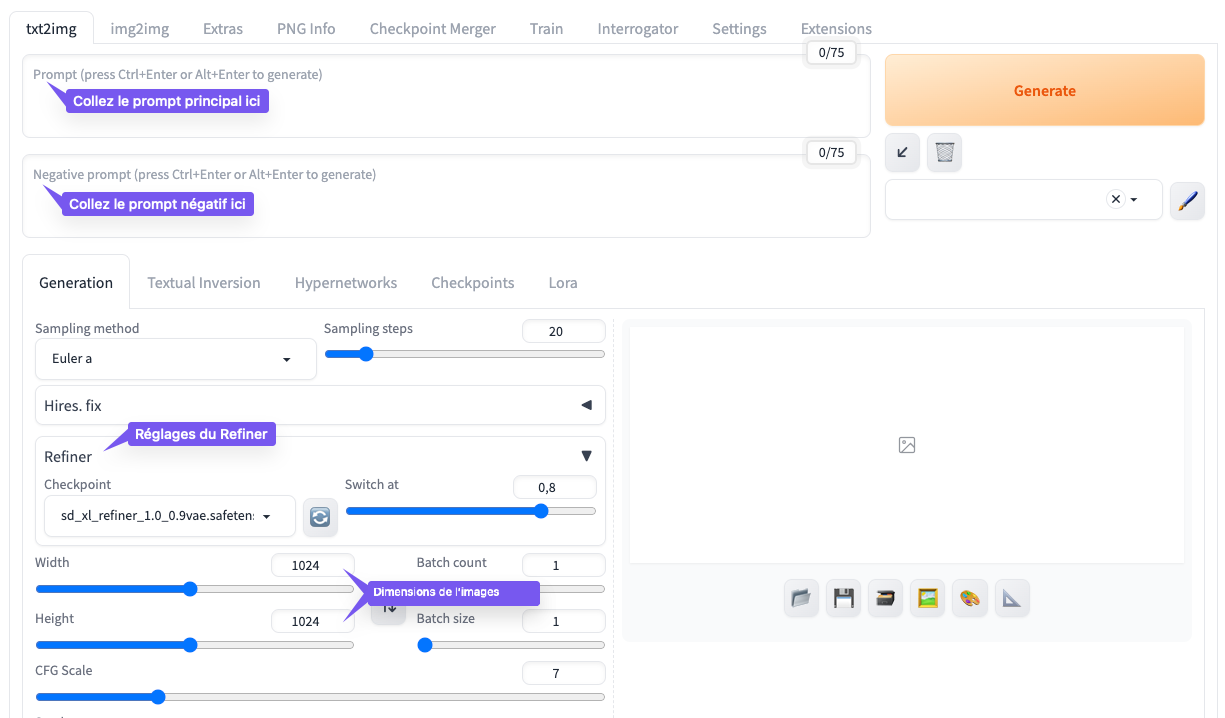Send image to img2img using picture icon
This screenshot has width=1225, height=718.
[927, 598]
